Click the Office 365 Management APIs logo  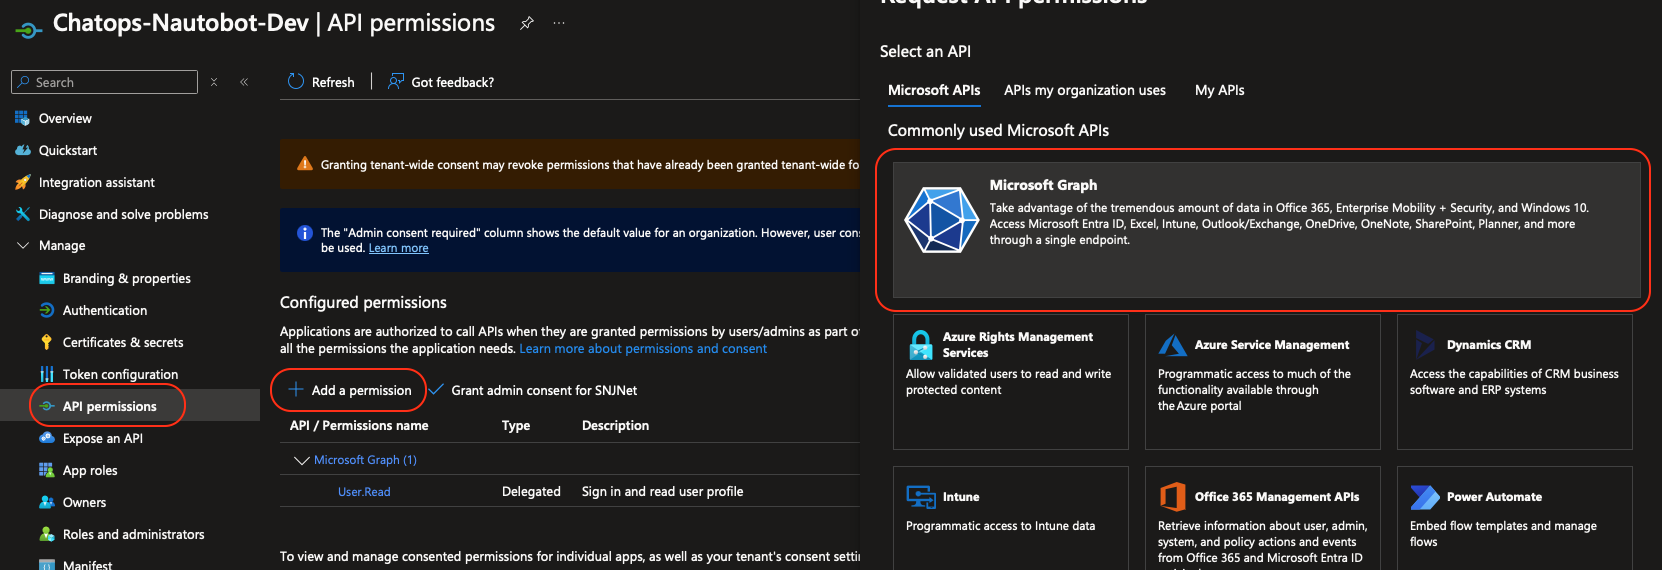[1172, 497]
